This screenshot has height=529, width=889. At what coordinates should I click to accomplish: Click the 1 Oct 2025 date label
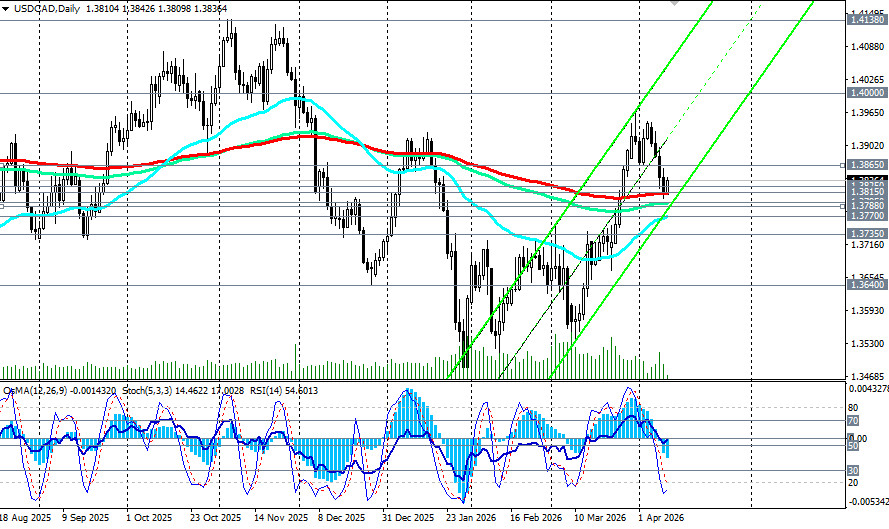149,518
